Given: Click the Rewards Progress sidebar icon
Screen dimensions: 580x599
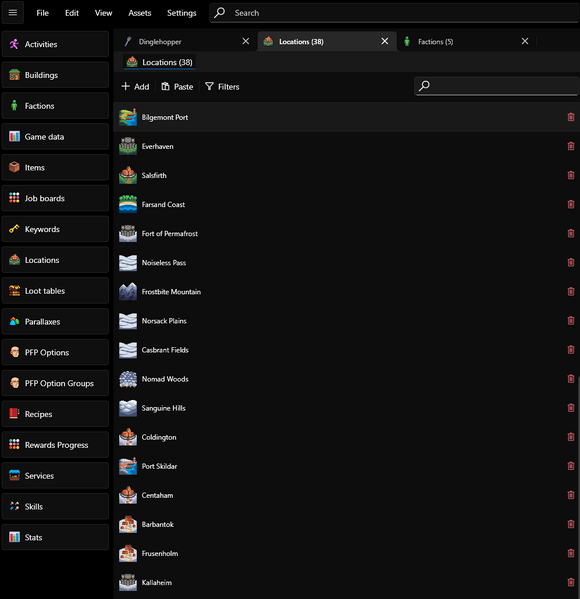Looking at the screenshot, I should [15, 444].
